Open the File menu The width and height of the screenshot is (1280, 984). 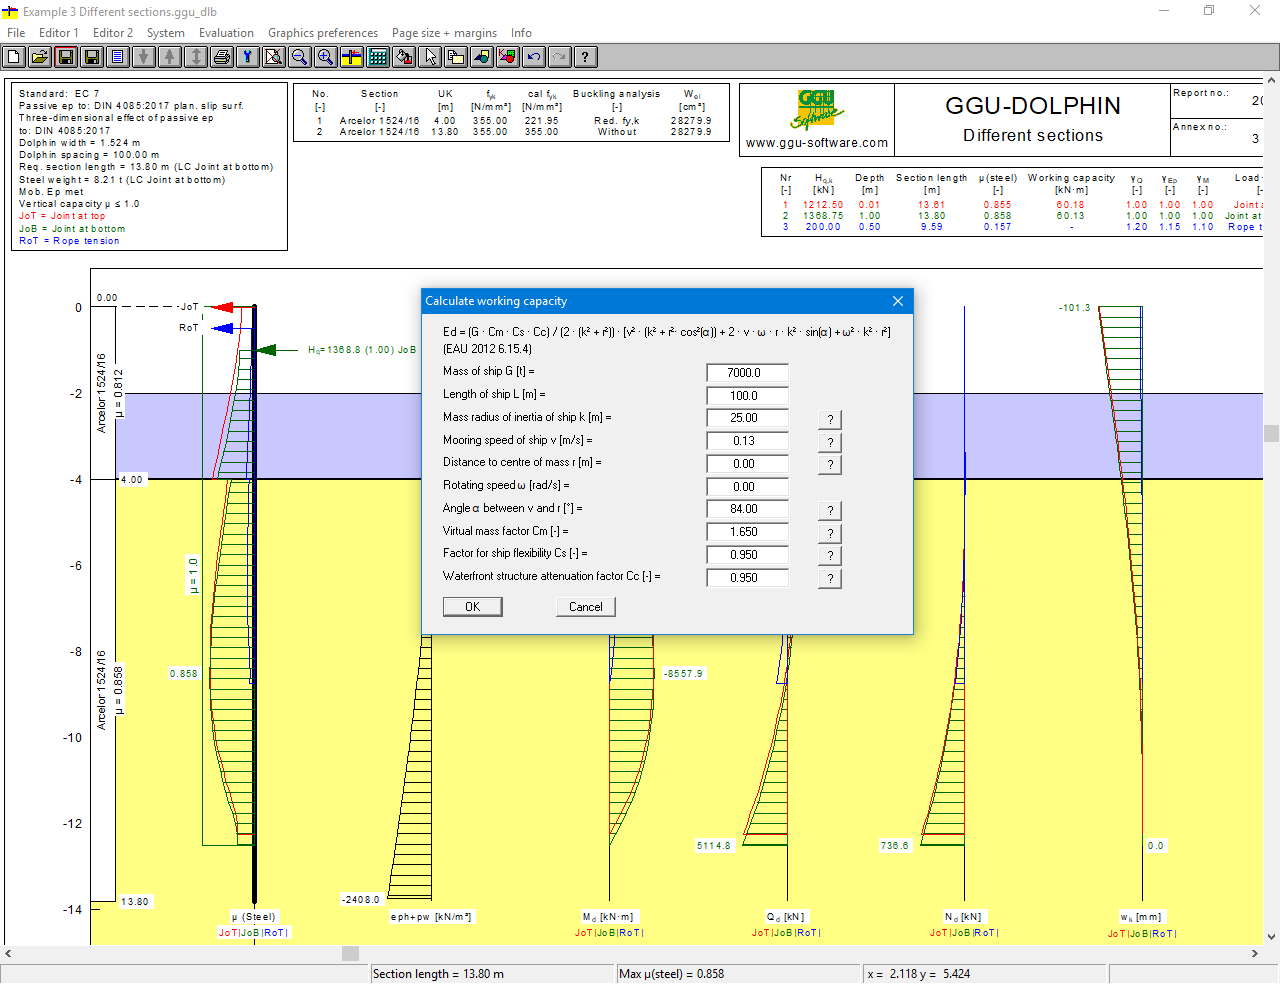click(x=16, y=33)
